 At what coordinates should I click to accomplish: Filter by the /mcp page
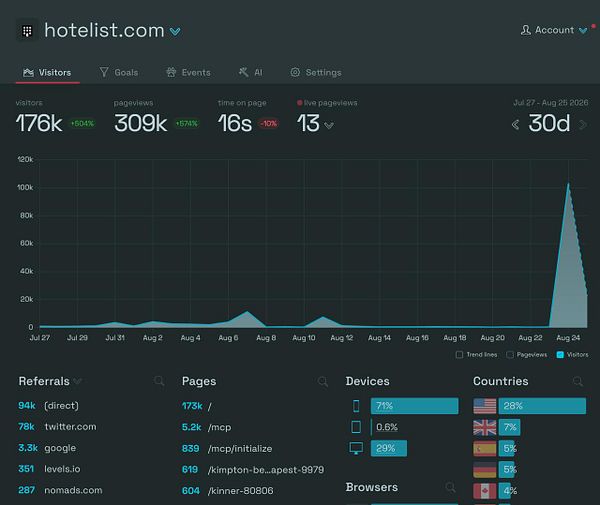tap(255, 427)
